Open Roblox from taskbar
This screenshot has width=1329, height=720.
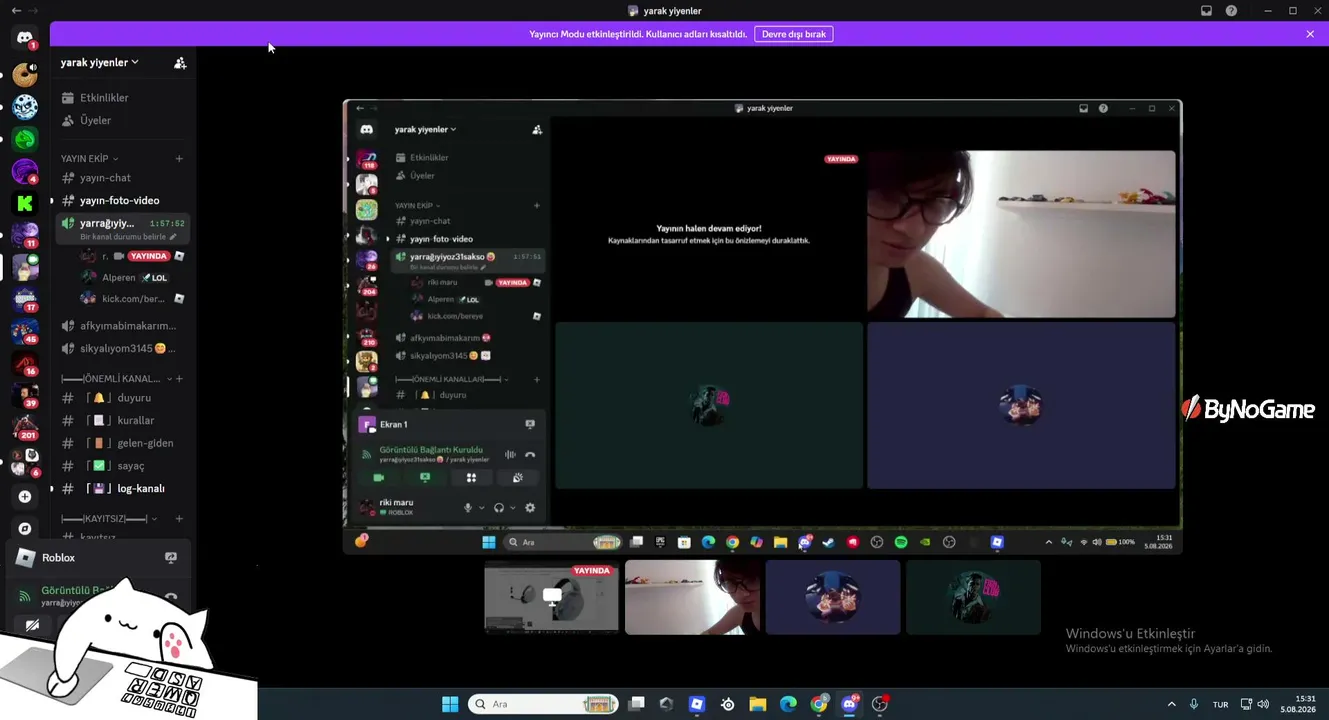click(697, 704)
